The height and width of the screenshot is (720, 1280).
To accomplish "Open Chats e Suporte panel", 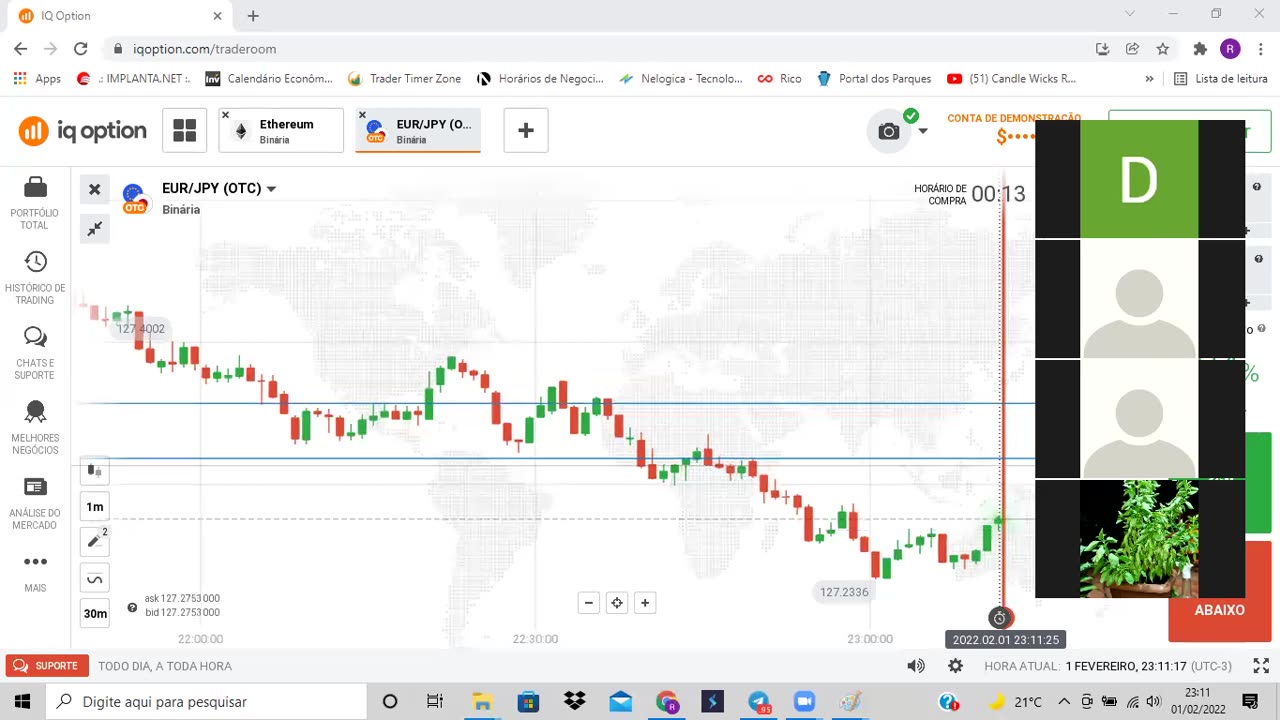I will click(x=35, y=353).
